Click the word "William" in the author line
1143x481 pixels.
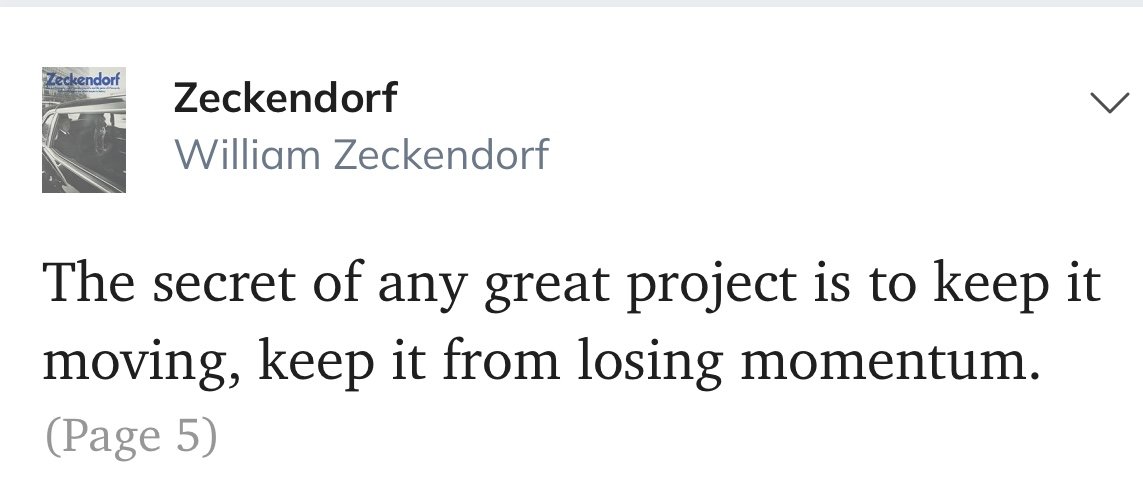(247, 155)
